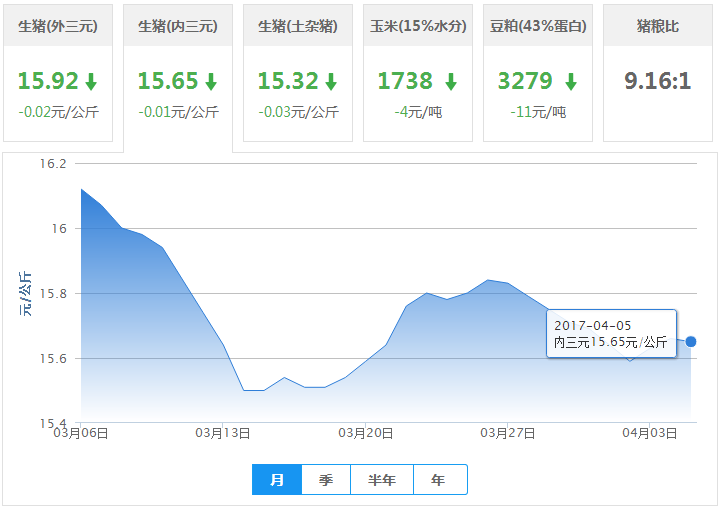Show the 豆粕(43%蛋白) chart tab
This screenshot has height=509, width=722.
coord(538,26)
